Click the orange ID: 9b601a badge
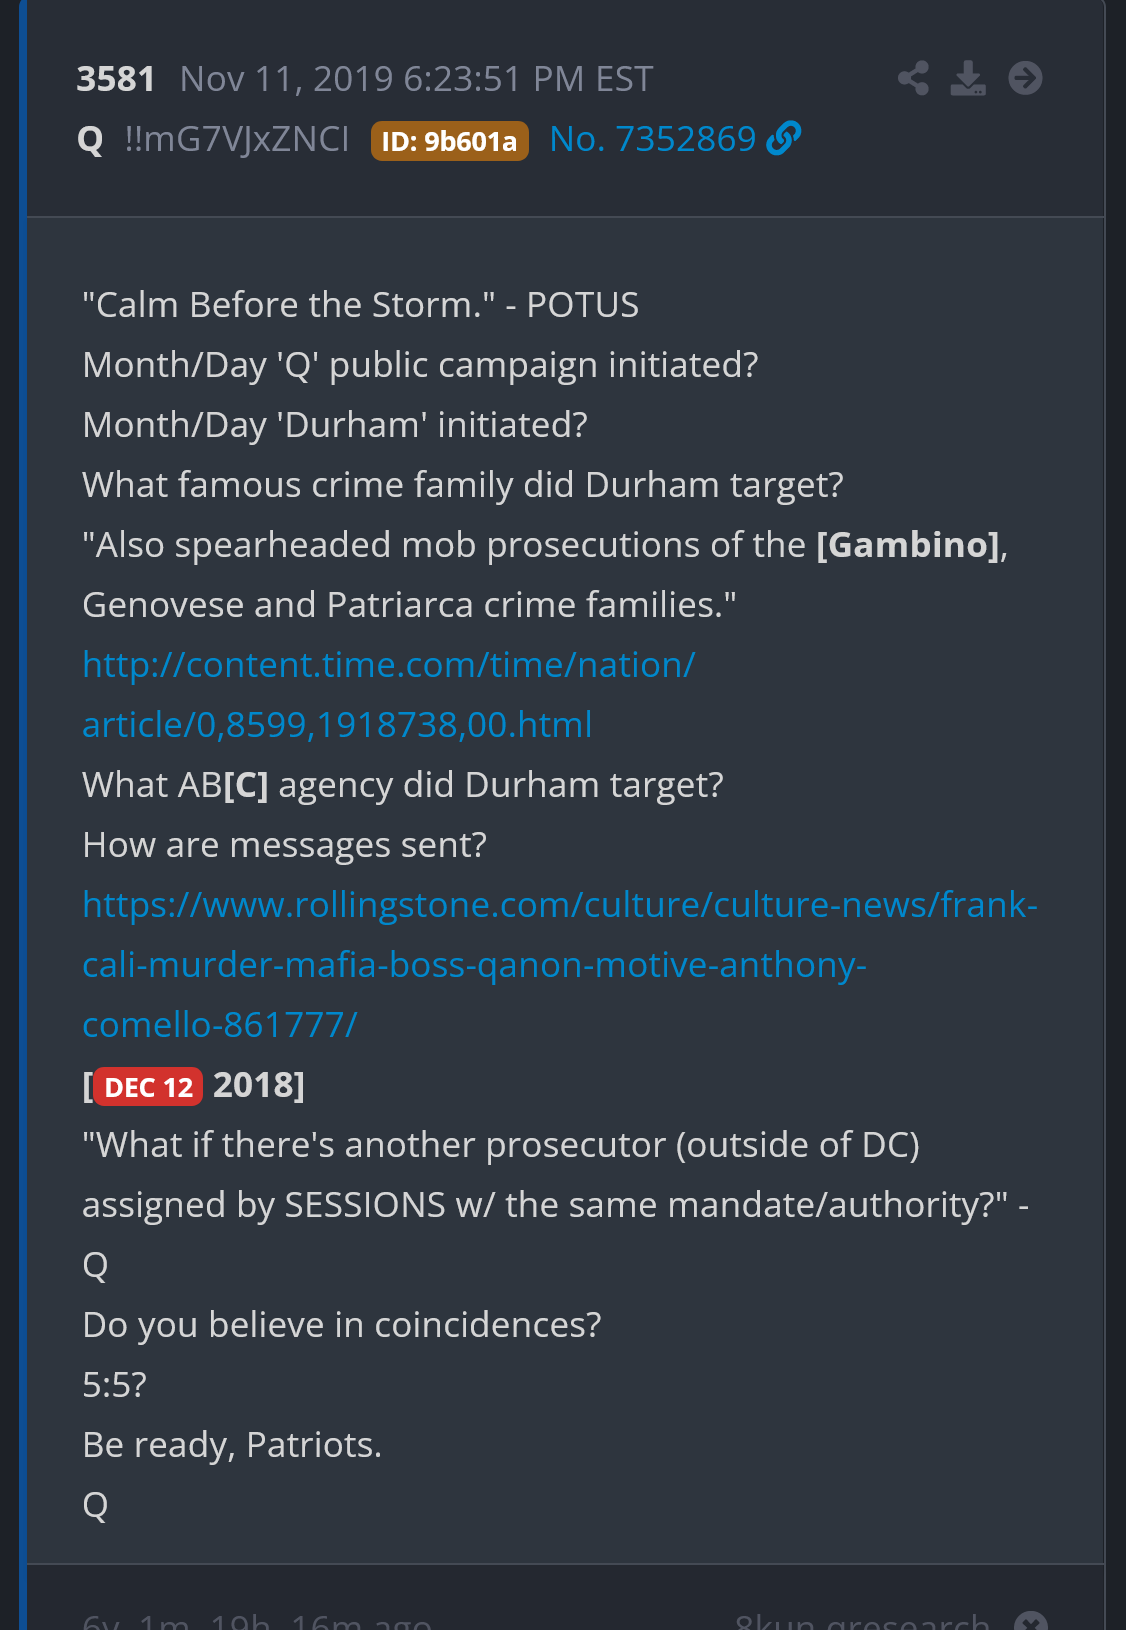This screenshot has width=1126, height=1630. point(449,141)
